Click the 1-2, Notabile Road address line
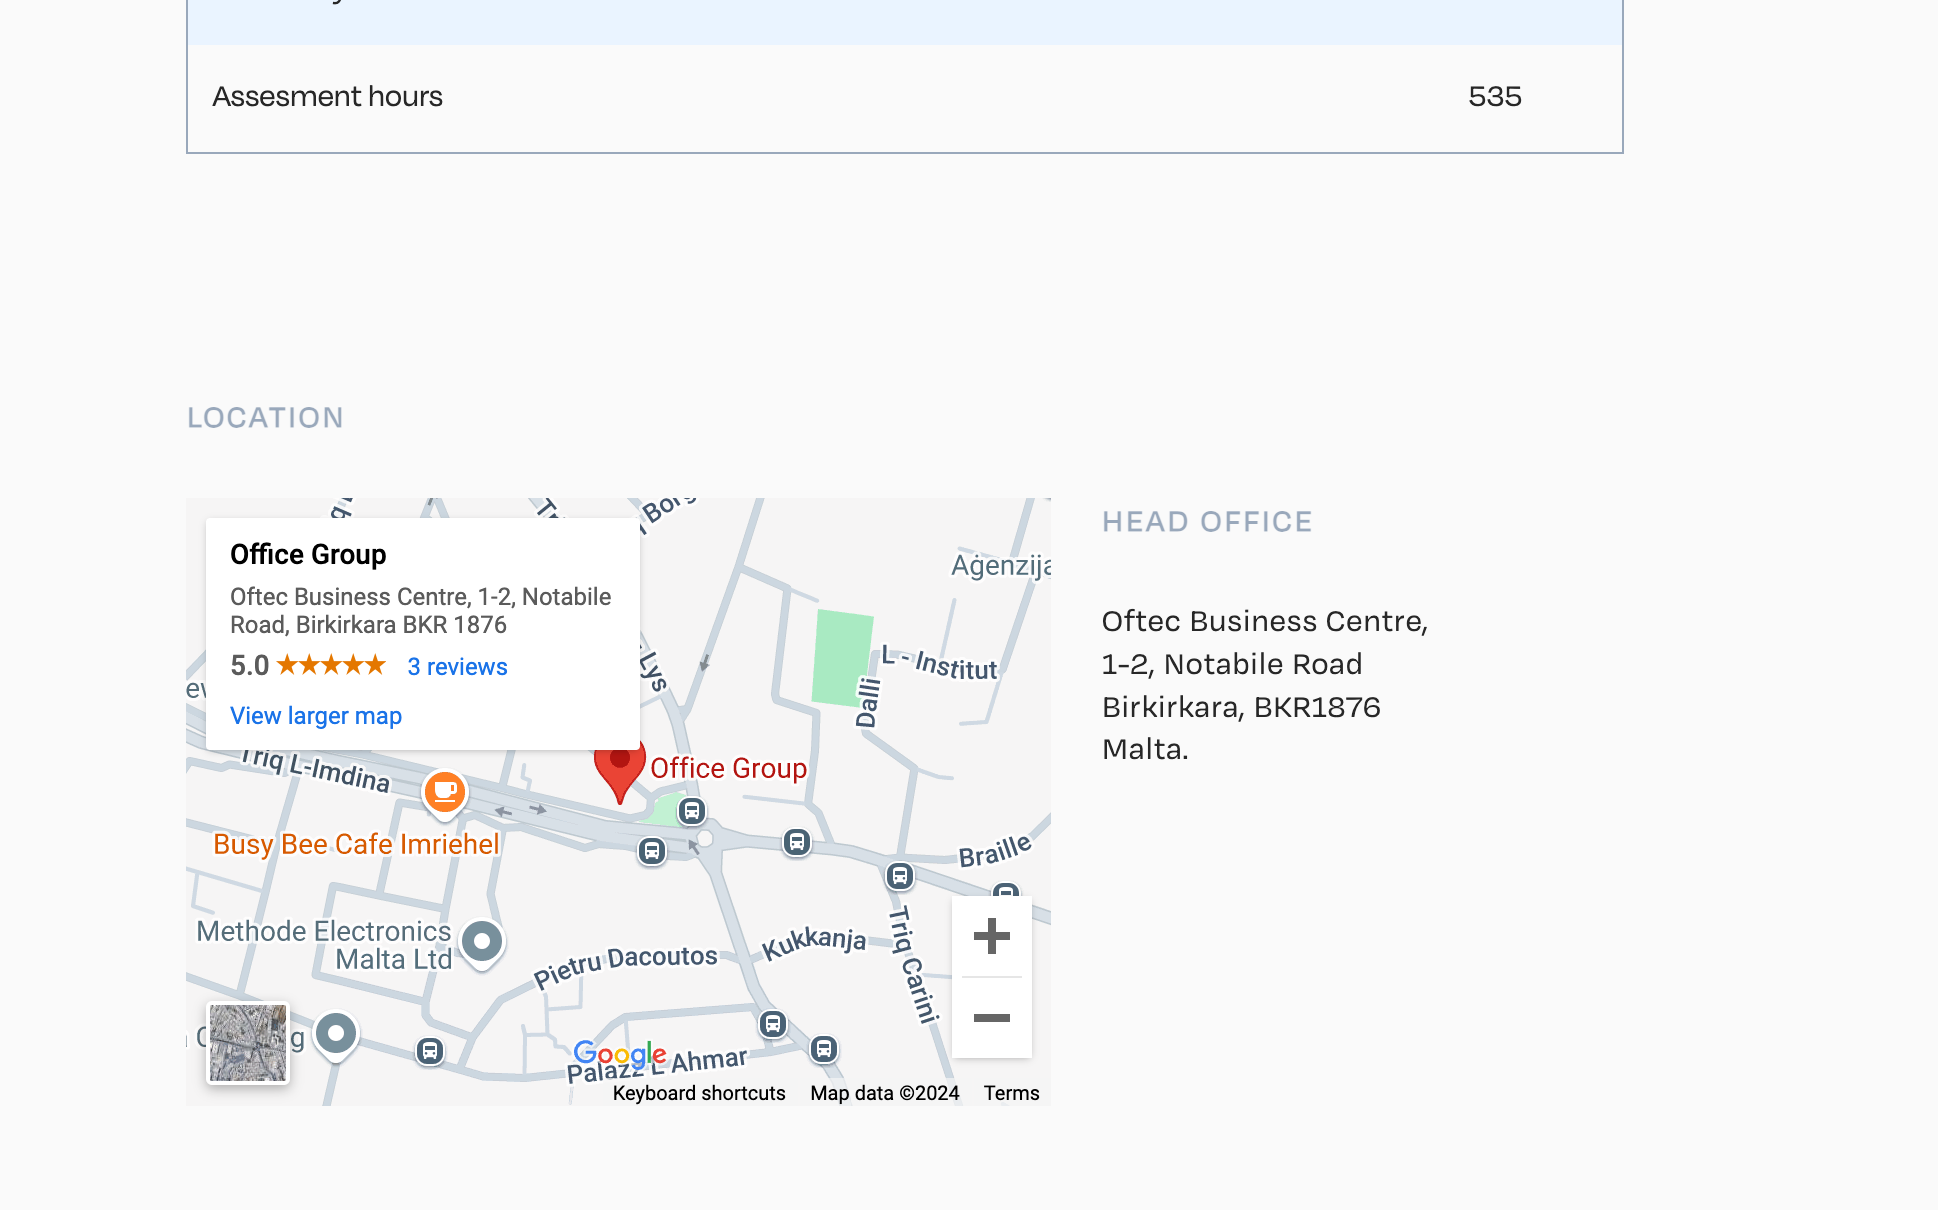Viewport: 1938px width, 1210px height. point(1232,664)
